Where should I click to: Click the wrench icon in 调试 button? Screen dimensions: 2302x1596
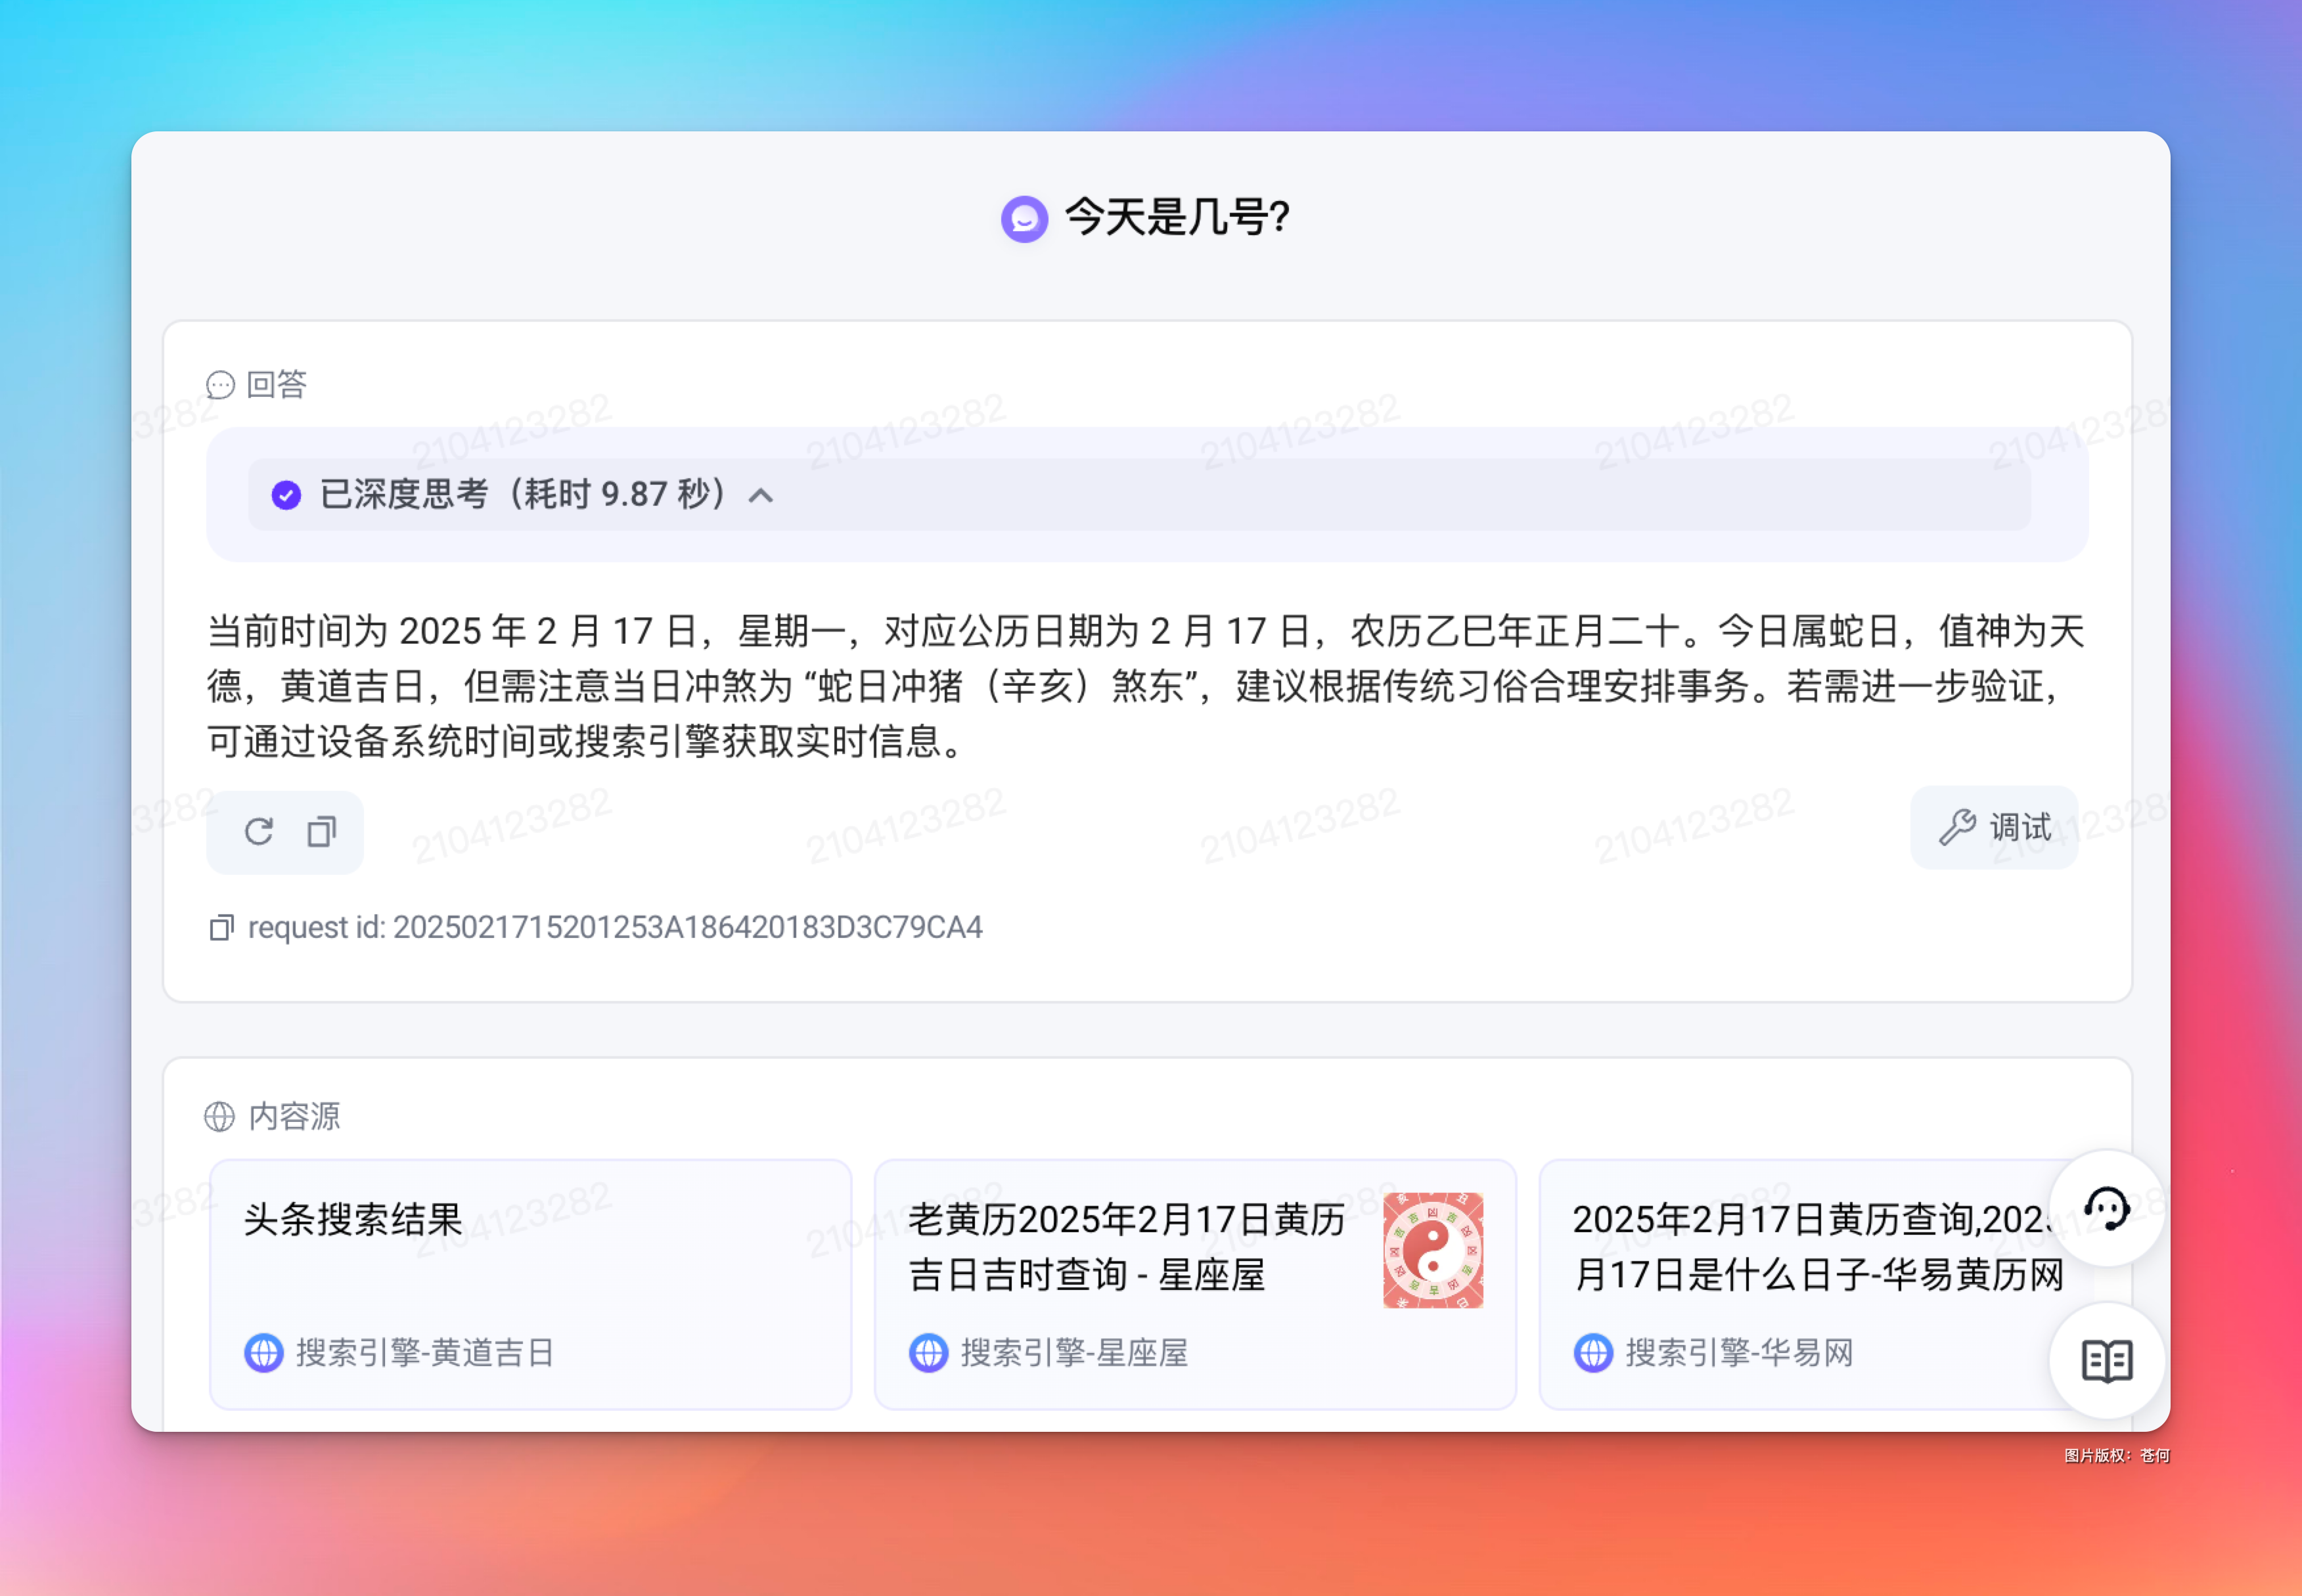click(x=1956, y=827)
